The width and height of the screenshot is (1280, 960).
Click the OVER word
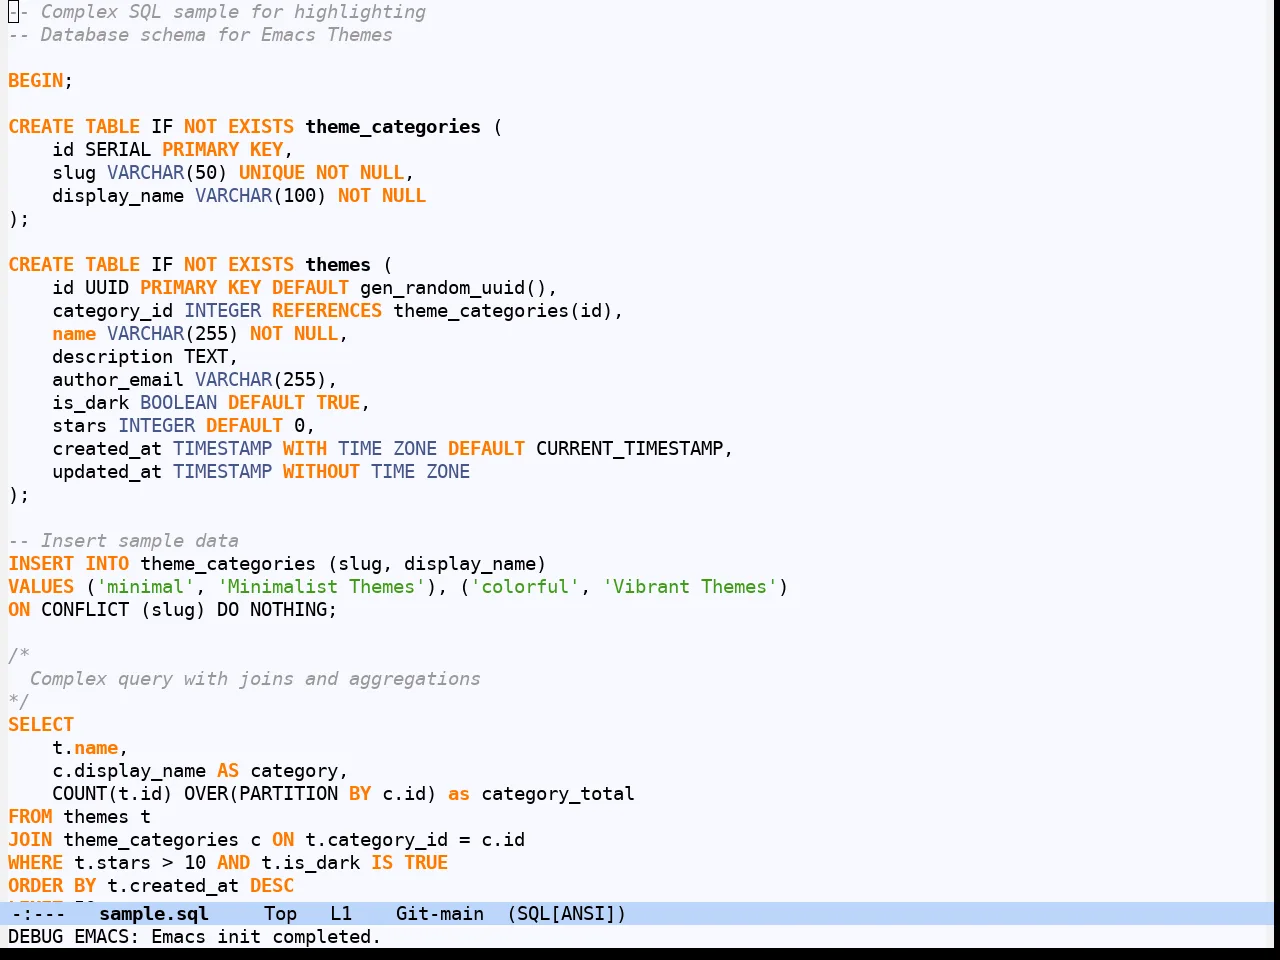206,793
